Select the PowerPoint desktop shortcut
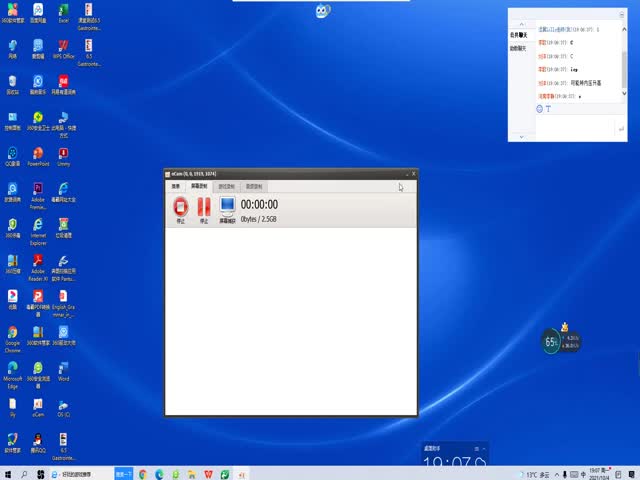640x480 pixels. coord(38,154)
